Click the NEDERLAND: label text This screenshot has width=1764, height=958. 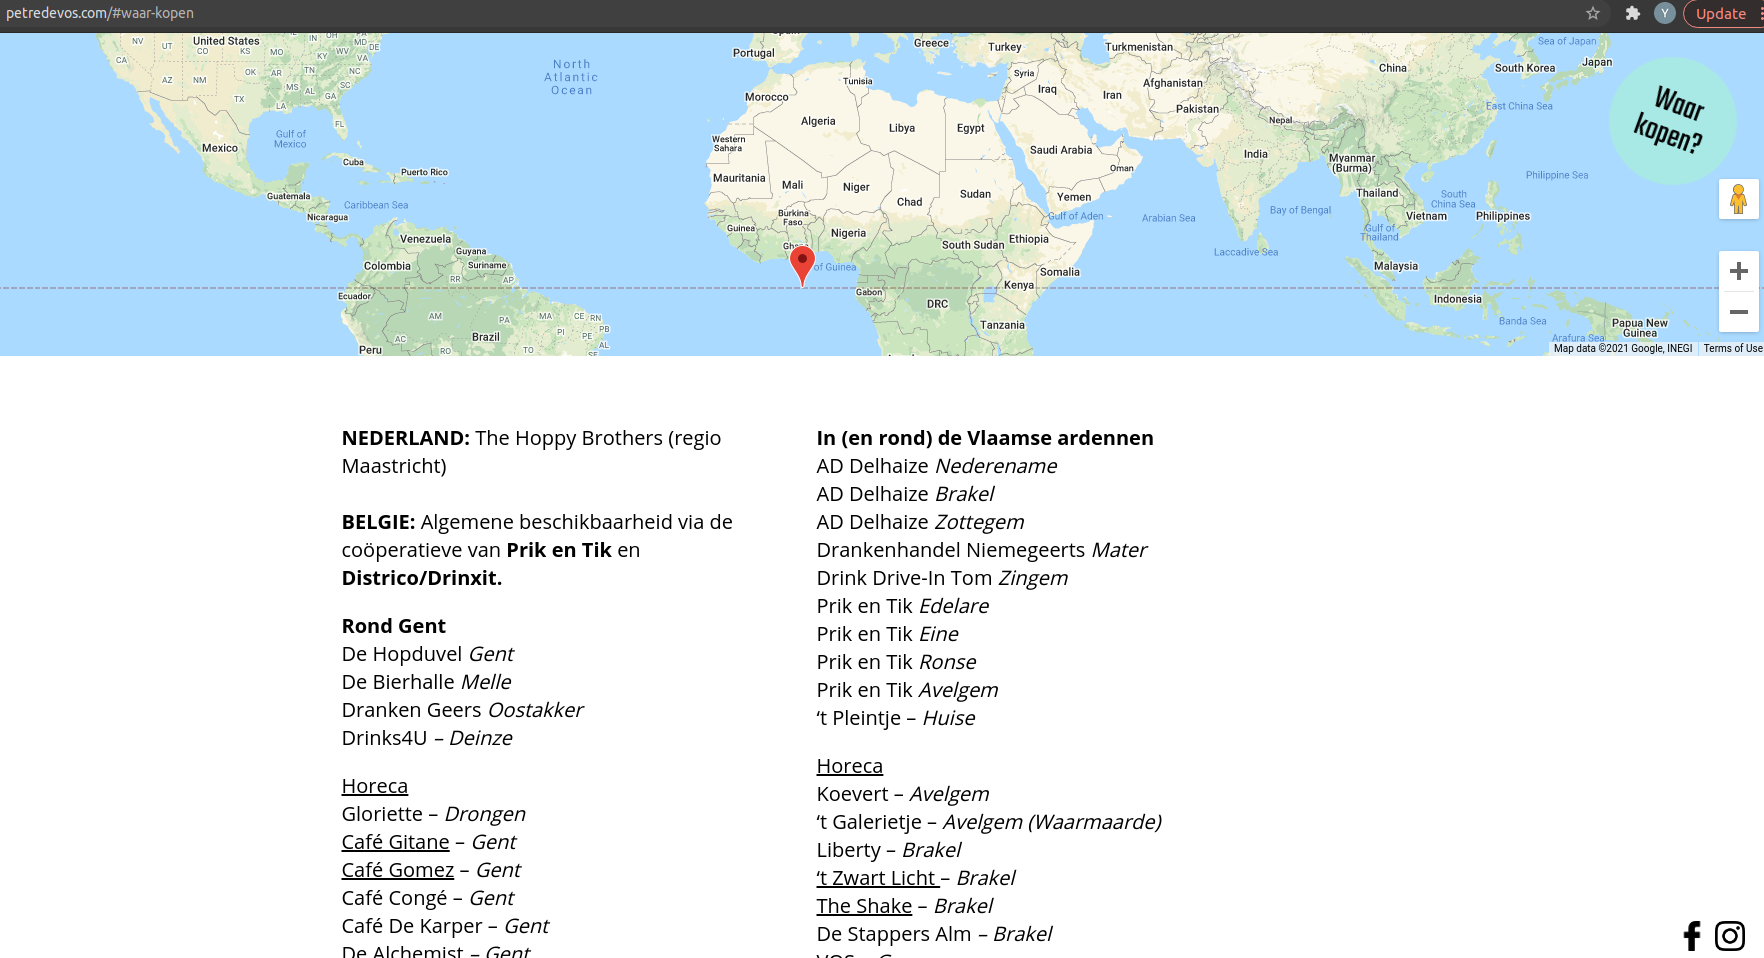[406, 438]
